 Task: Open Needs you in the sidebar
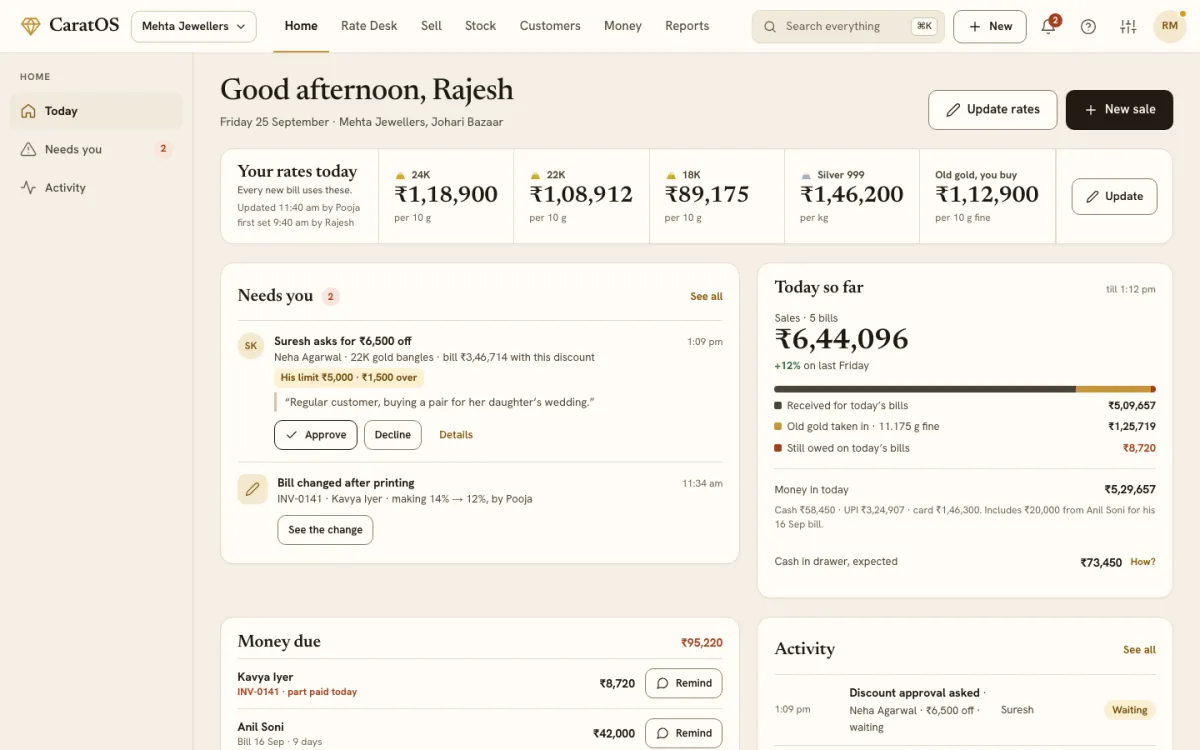(x=96, y=149)
